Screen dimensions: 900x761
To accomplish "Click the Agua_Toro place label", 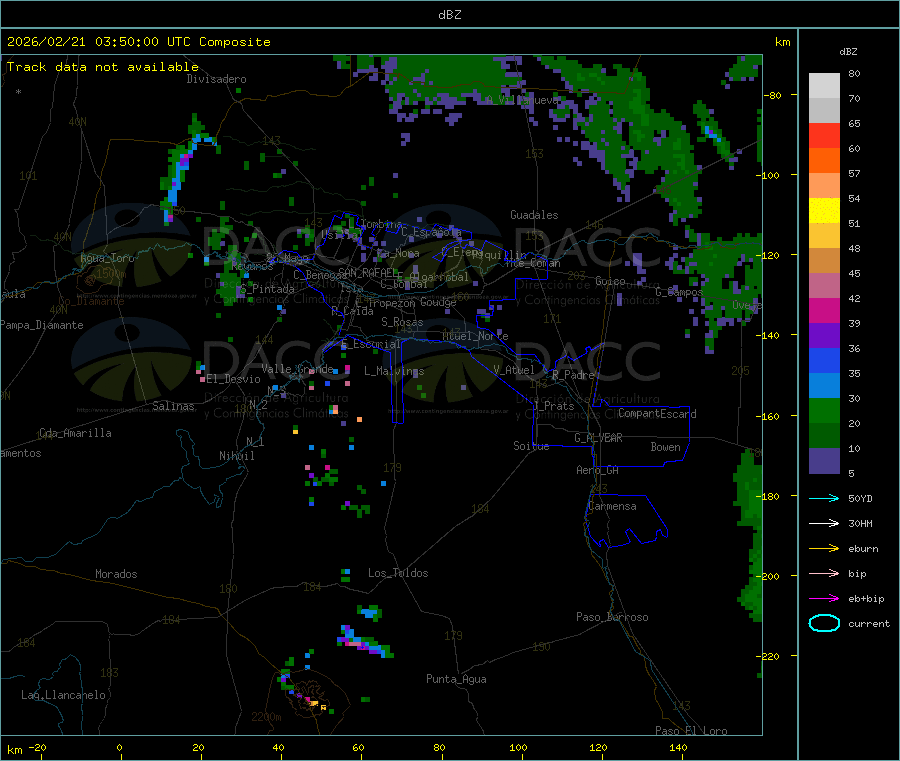I will [107, 258].
